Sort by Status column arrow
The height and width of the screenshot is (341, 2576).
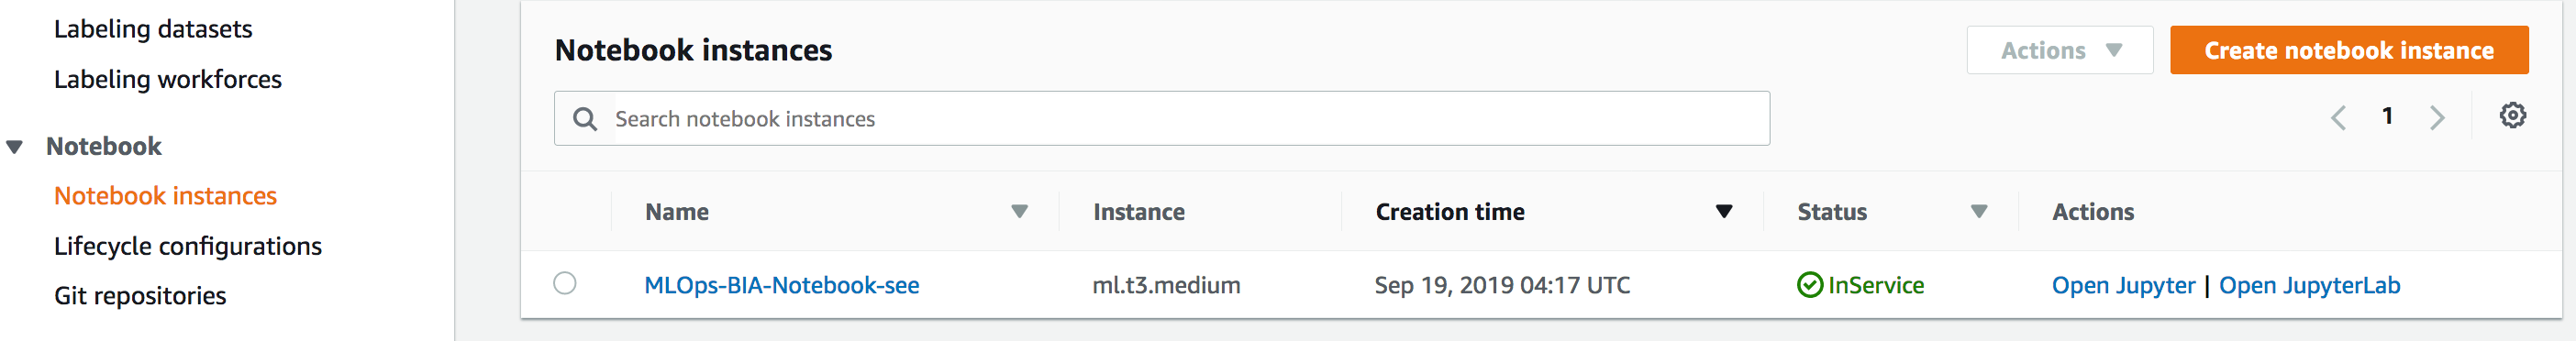1978,212
